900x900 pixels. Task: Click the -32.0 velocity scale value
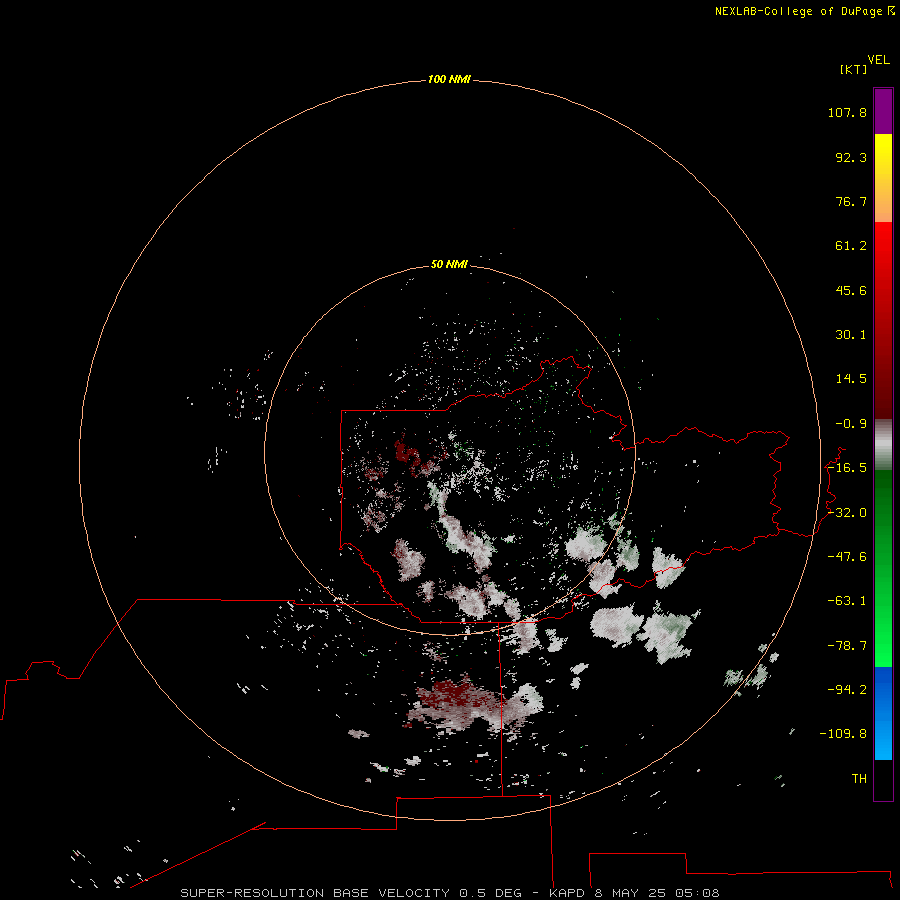847,513
